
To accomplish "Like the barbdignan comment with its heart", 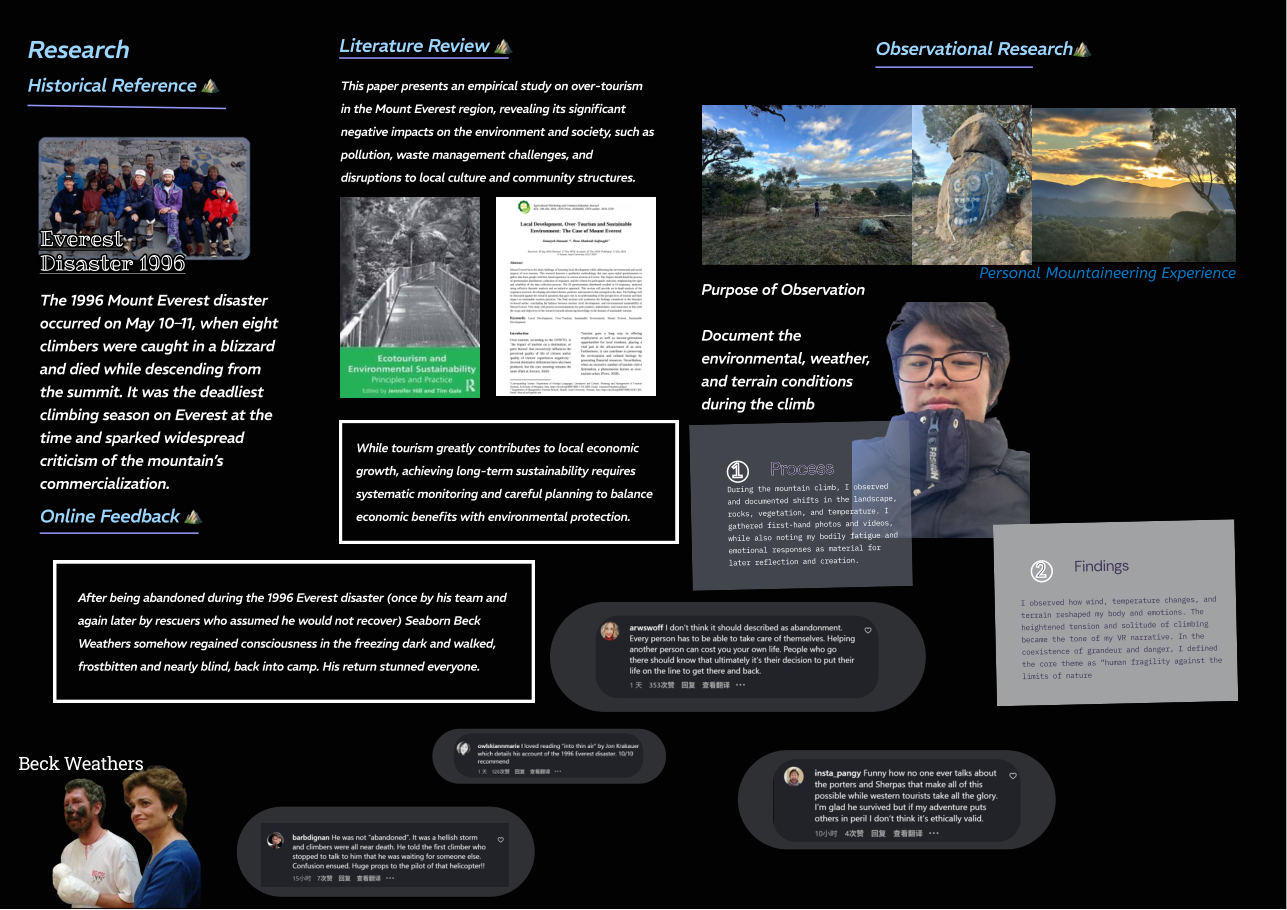I will tap(501, 839).
